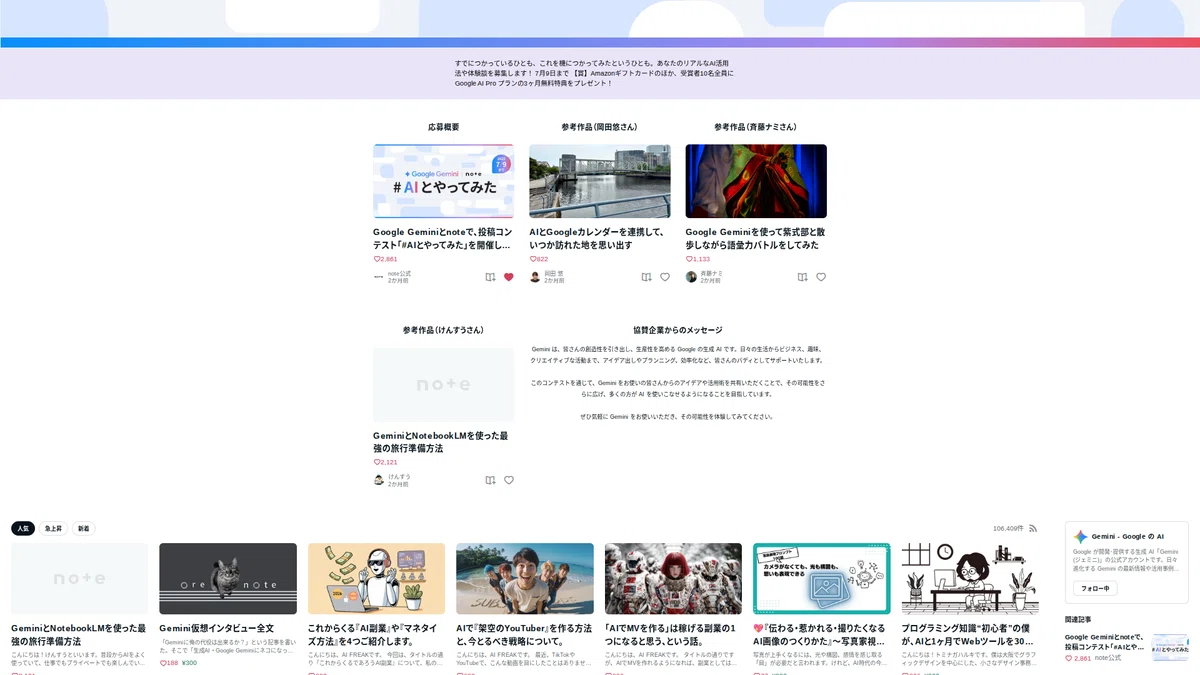Open 伝わる・惹かれる・撮りたくなる article title
This screenshot has height=675, width=1200.
point(820,635)
